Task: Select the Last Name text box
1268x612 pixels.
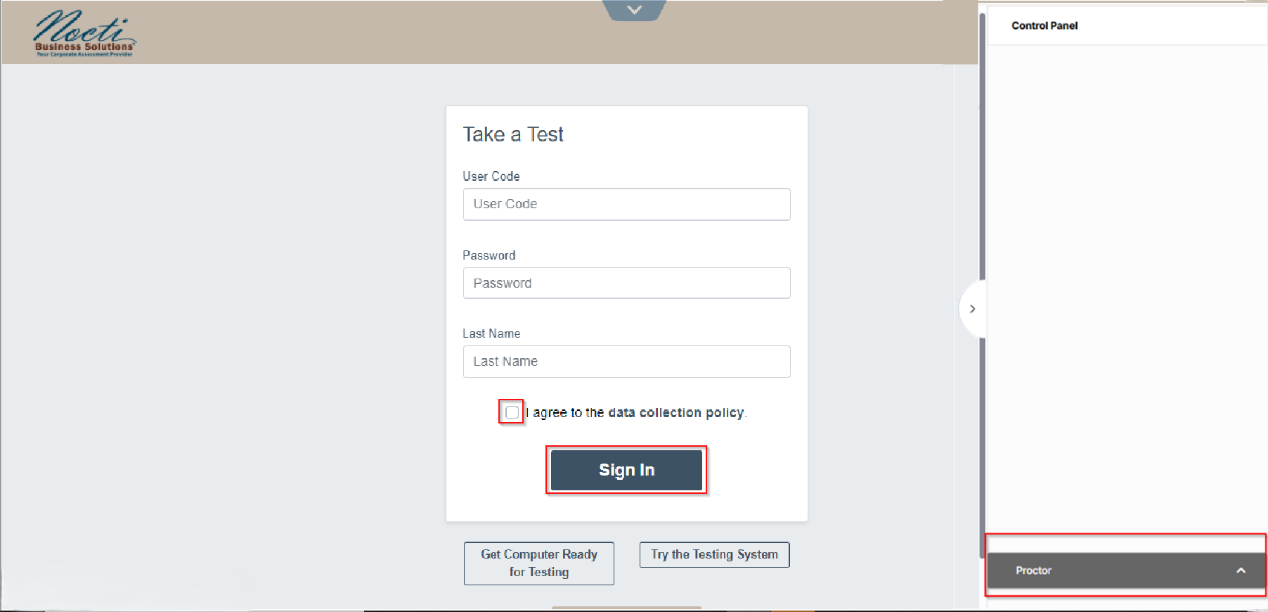Action: tap(626, 361)
